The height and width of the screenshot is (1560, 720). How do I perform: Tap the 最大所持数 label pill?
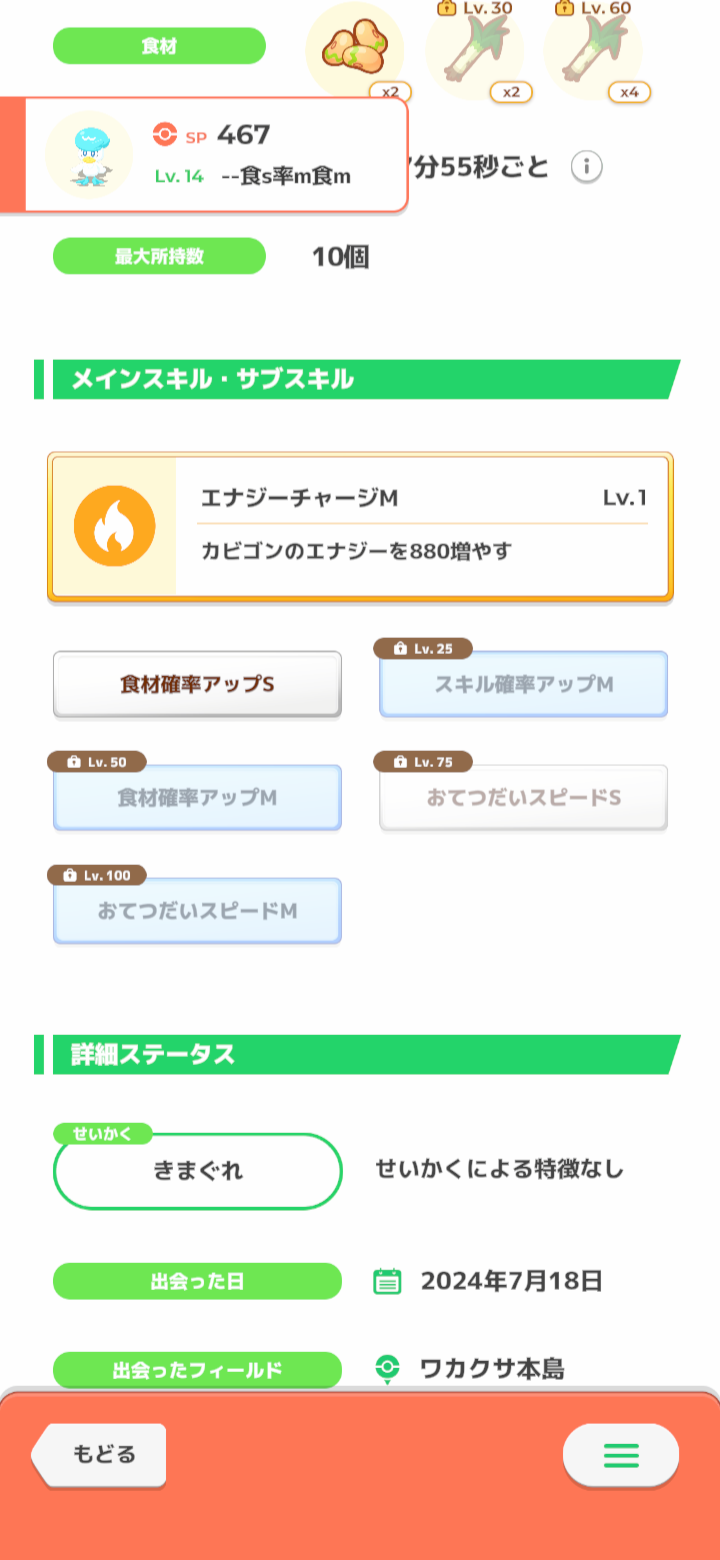(x=159, y=256)
